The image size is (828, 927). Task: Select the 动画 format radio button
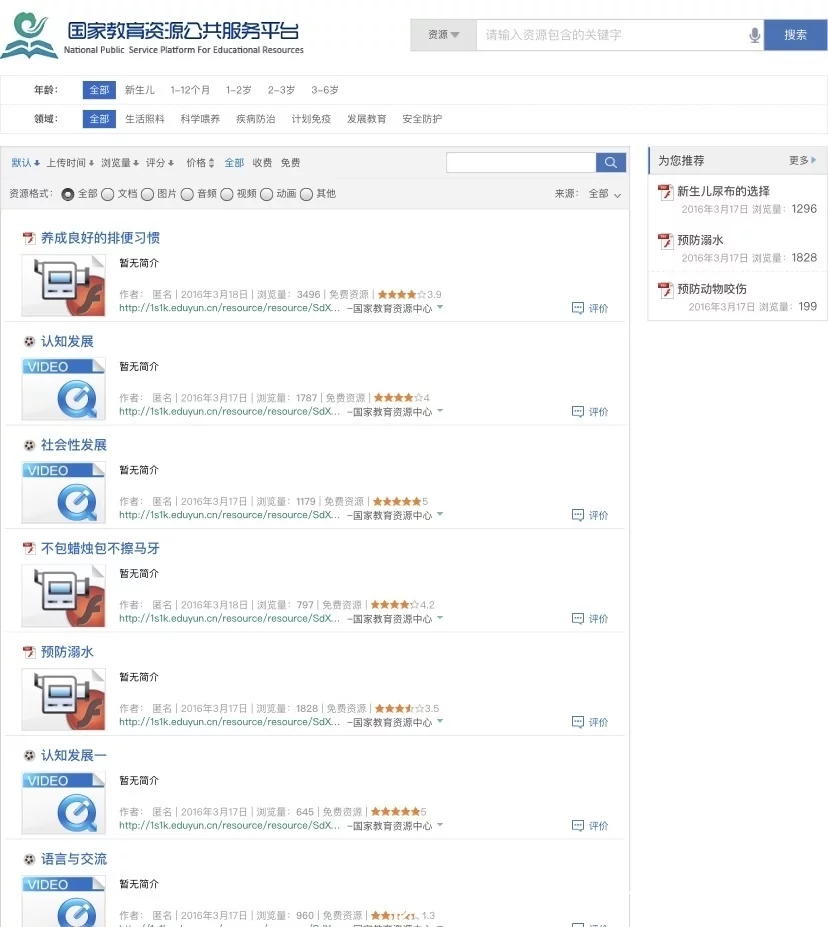coord(267,194)
